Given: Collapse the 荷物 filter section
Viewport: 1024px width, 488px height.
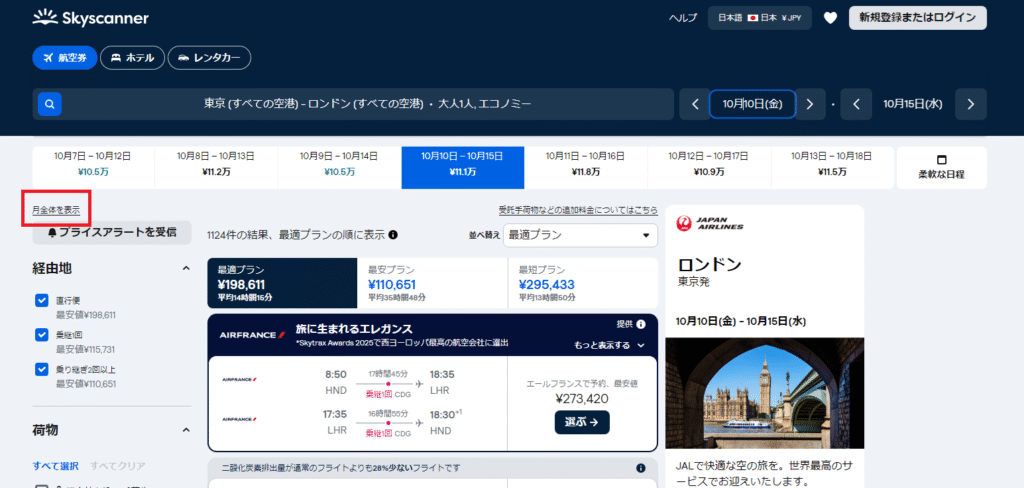Looking at the screenshot, I should click(x=185, y=431).
